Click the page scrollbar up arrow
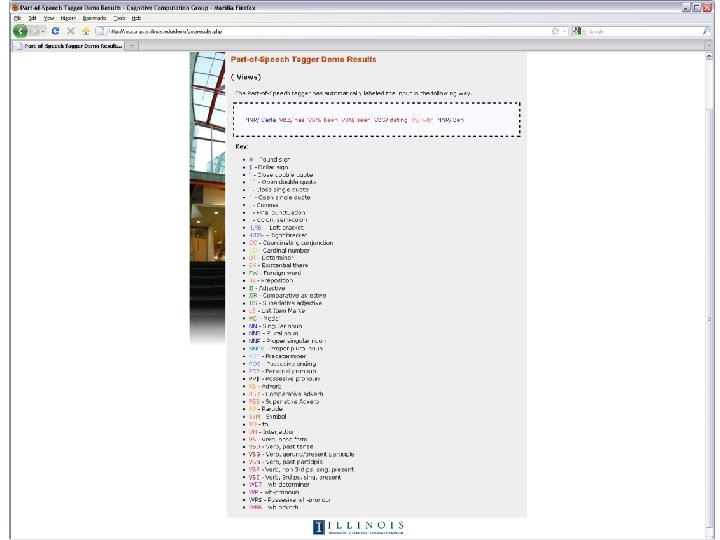The image size is (720, 540). click(709, 56)
